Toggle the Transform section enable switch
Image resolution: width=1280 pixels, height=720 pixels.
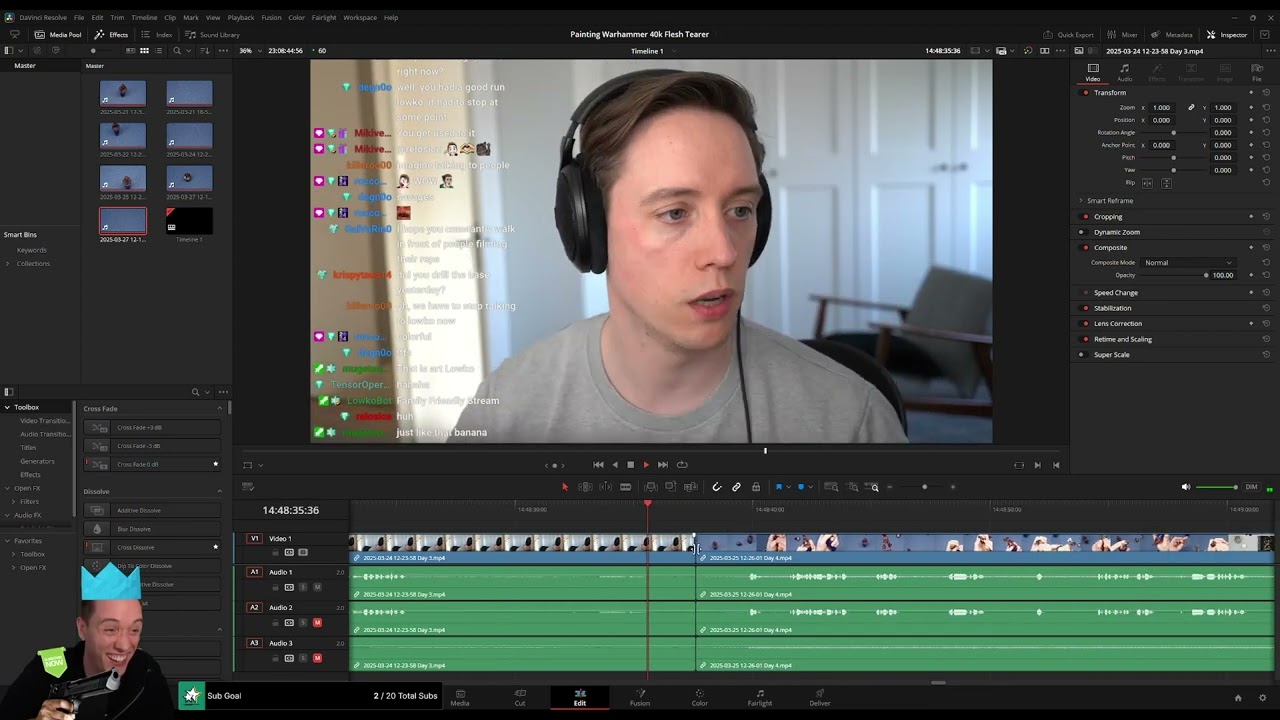pos(1086,92)
